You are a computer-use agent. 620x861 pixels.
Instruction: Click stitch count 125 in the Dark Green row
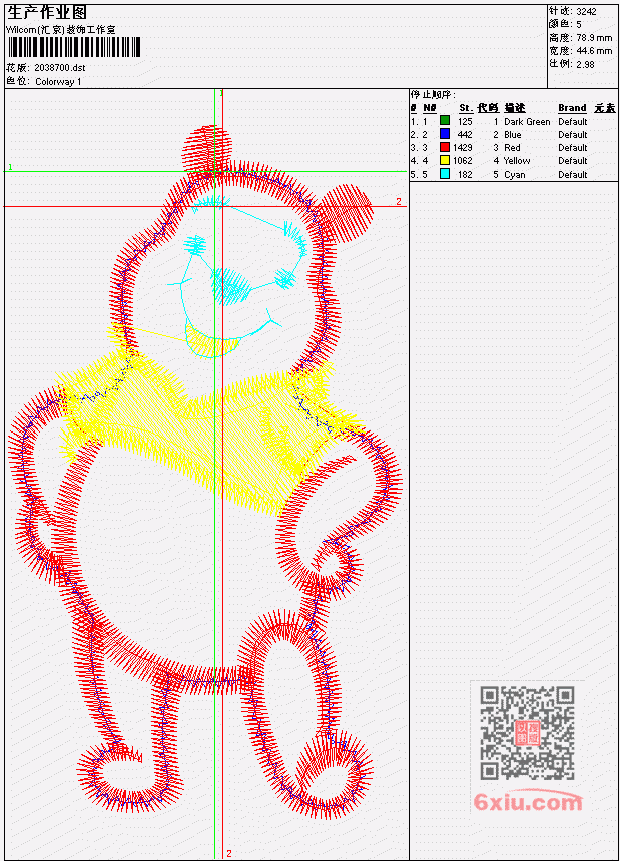465,122
